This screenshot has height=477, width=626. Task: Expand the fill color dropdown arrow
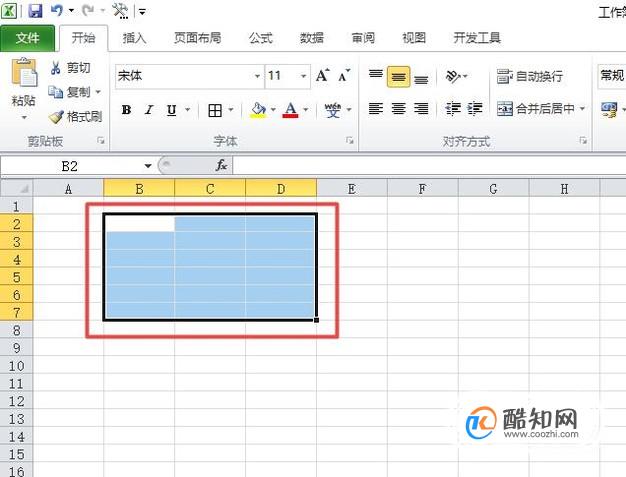pos(273,110)
